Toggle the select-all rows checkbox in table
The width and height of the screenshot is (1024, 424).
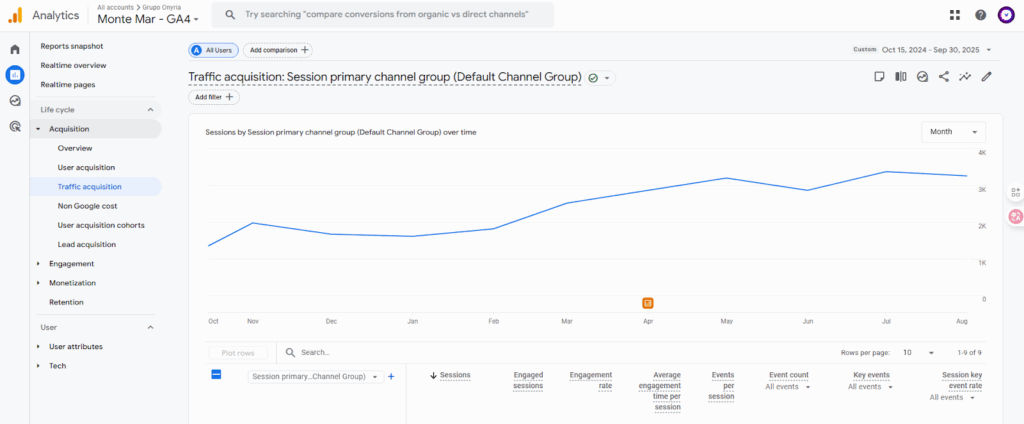point(216,375)
